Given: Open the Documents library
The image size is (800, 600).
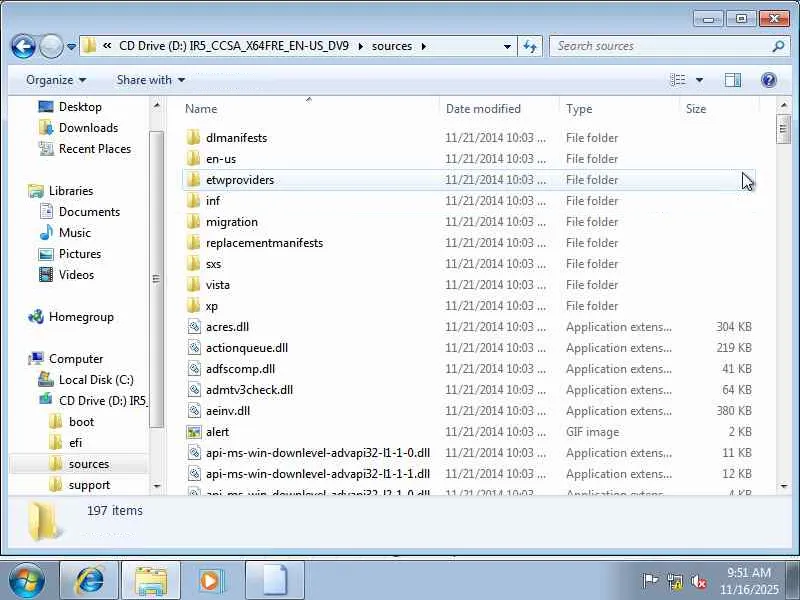Looking at the screenshot, I should tap(89, 212).
